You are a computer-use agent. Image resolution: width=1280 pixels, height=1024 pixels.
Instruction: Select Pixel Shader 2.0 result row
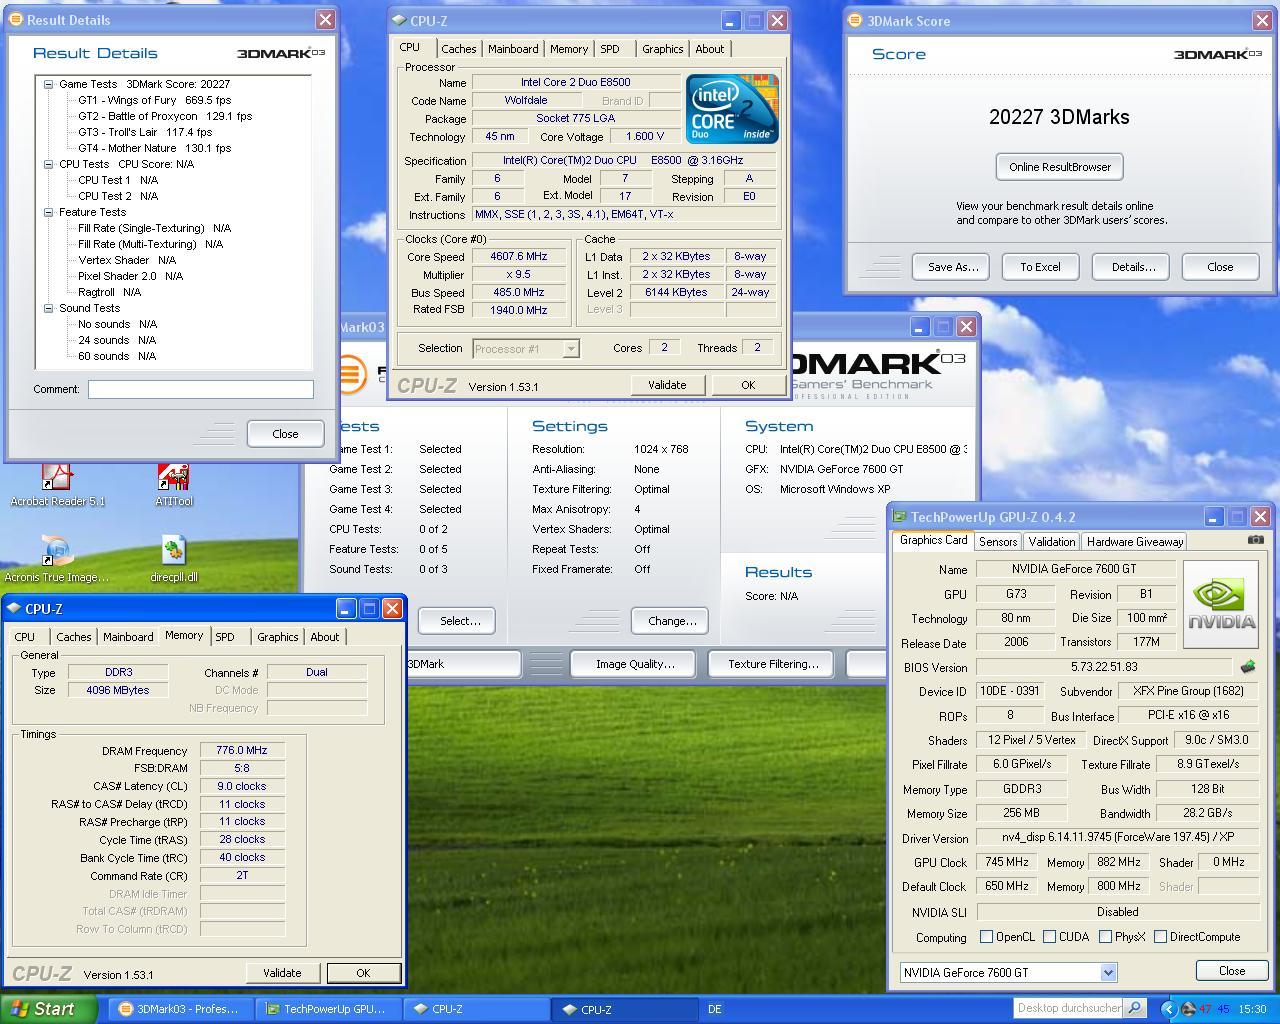130,276
